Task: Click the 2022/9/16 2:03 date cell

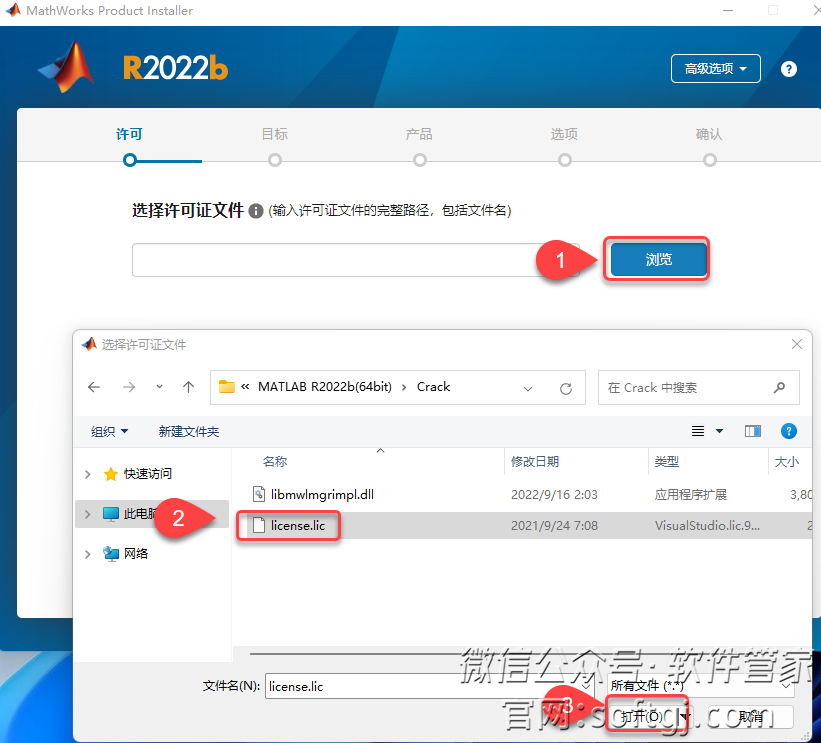Action: coord(554,495)
